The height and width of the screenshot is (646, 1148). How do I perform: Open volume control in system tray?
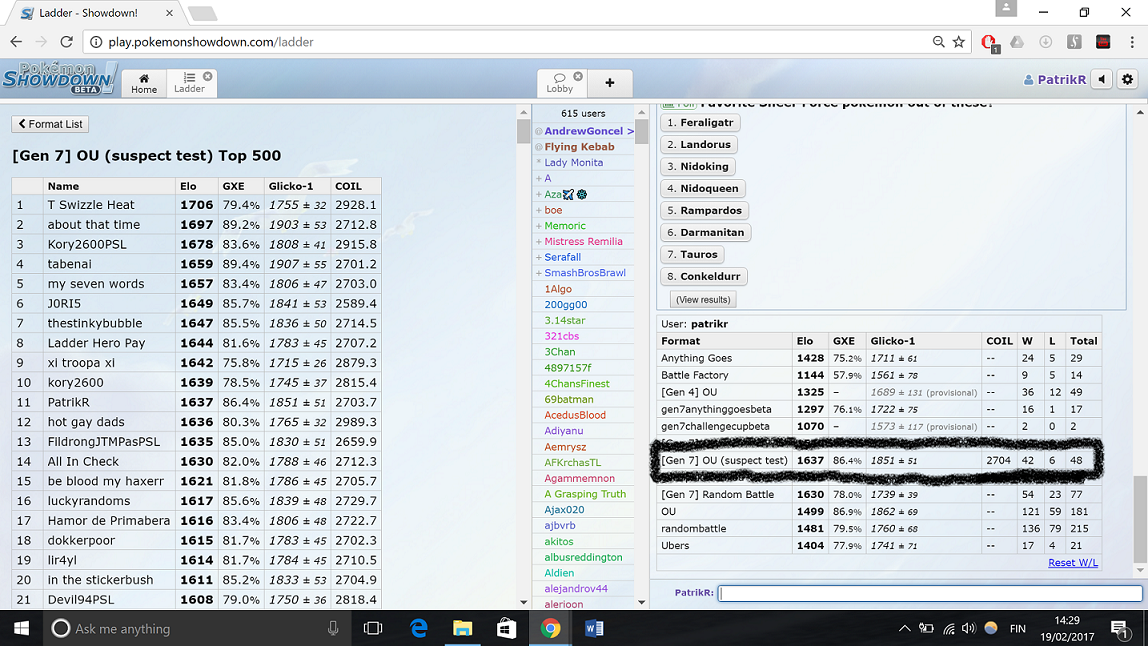click(969, 628)
